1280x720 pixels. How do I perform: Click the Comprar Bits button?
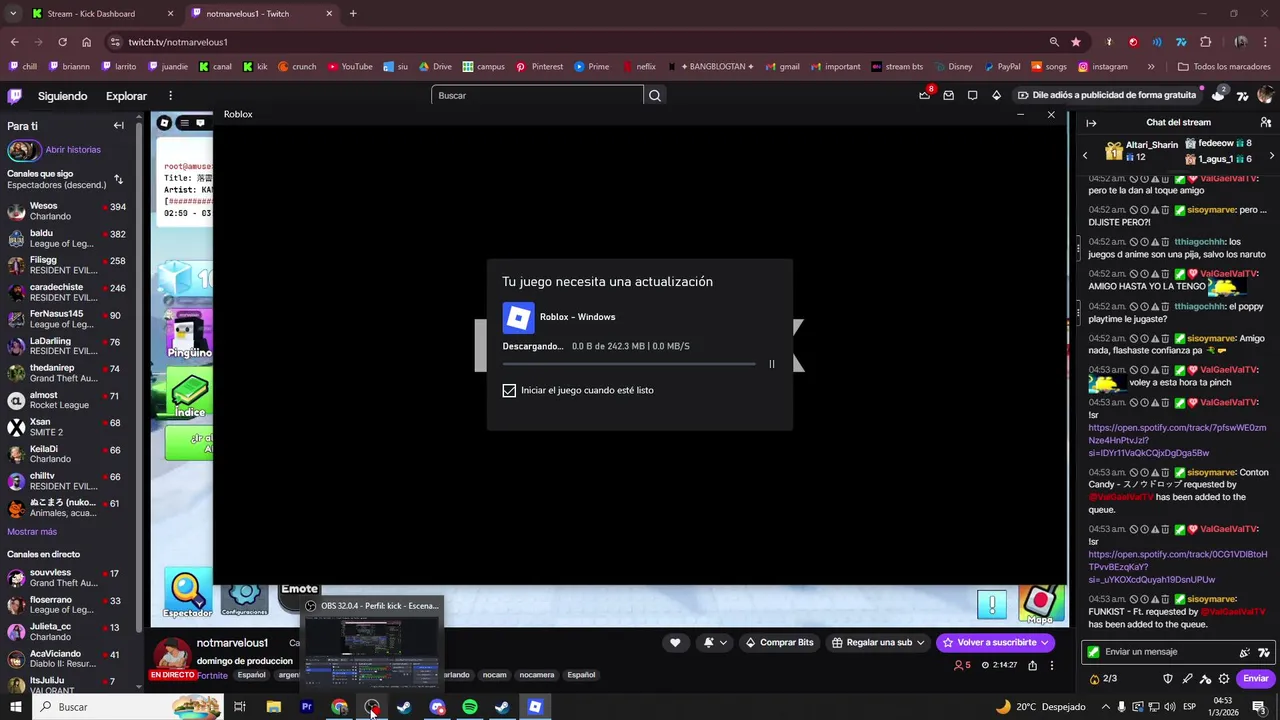point(780,643)
